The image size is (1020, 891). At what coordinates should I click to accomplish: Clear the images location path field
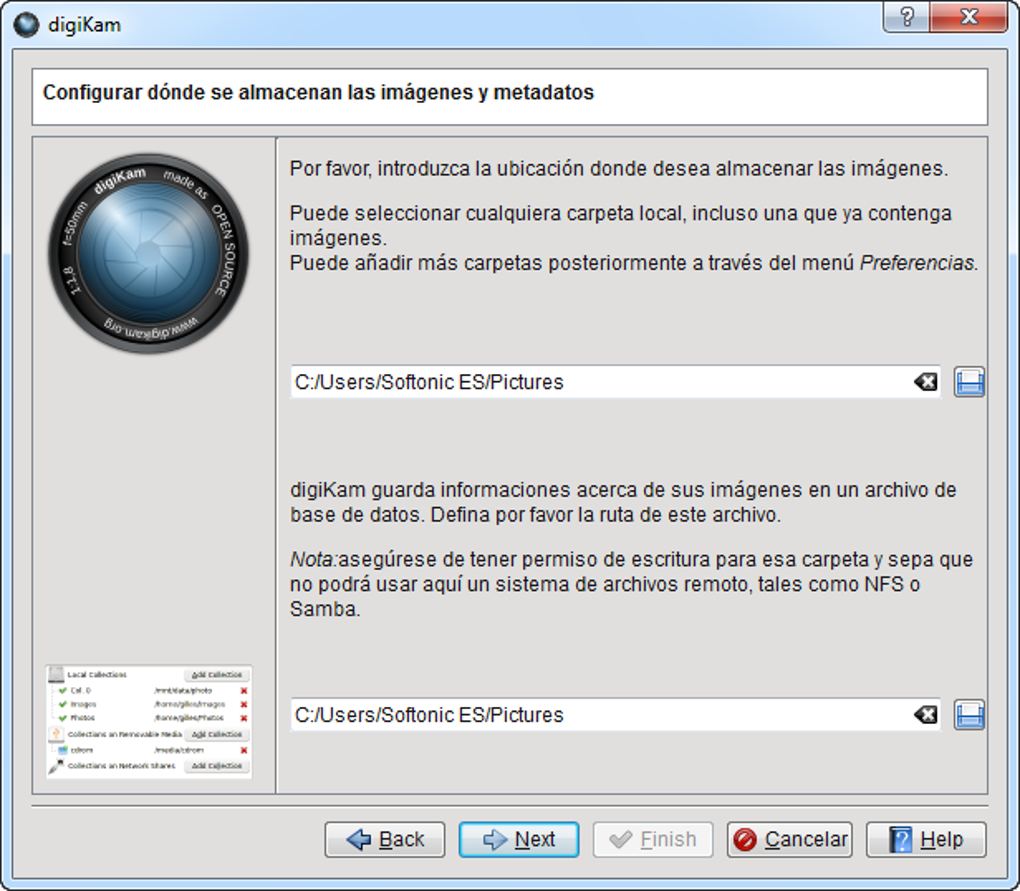(926, 382)
